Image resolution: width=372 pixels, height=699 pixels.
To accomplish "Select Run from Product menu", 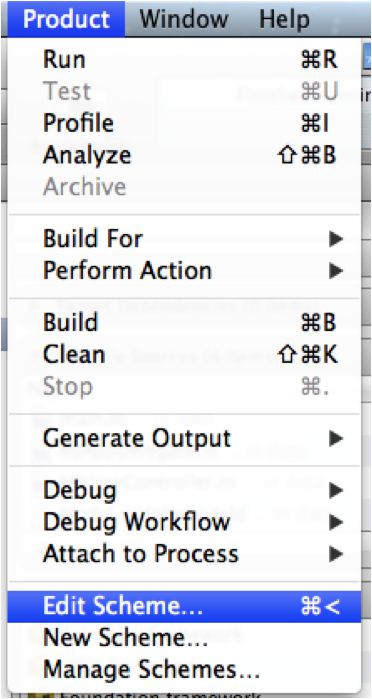I will tap(184, 60).
